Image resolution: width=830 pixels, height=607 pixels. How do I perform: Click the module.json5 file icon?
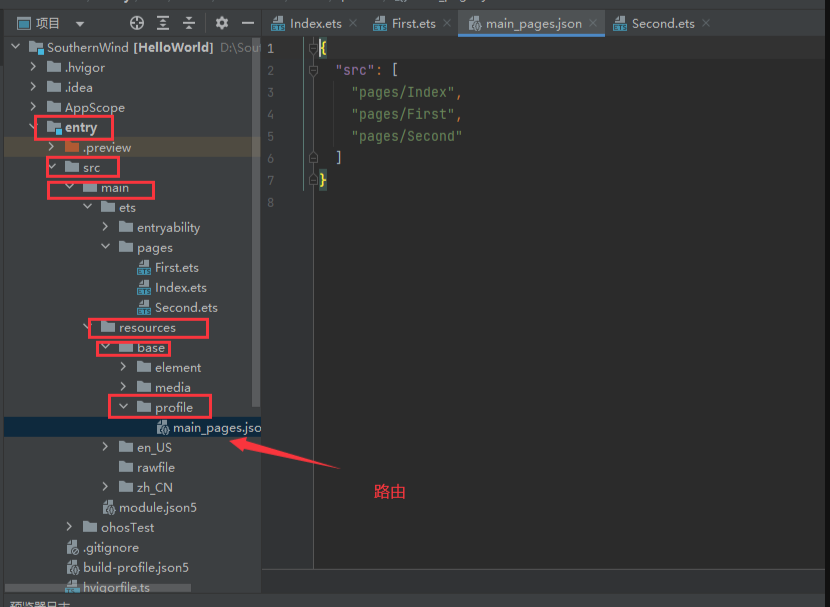pyautogui.click(x=109, y=508)
